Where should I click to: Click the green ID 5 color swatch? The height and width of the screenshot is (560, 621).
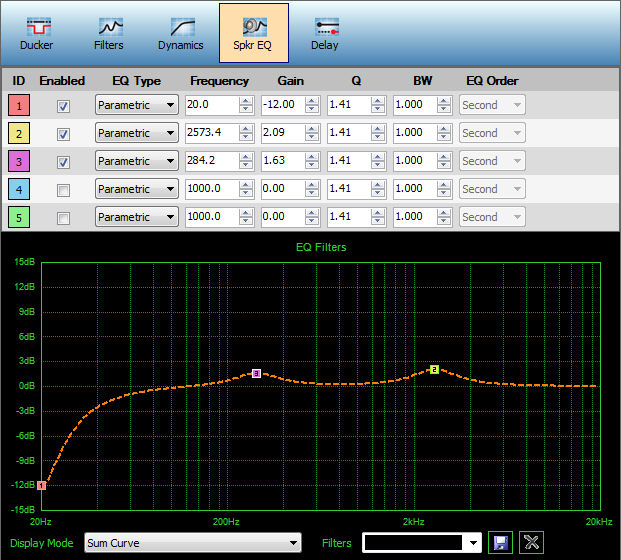(19, 217)
